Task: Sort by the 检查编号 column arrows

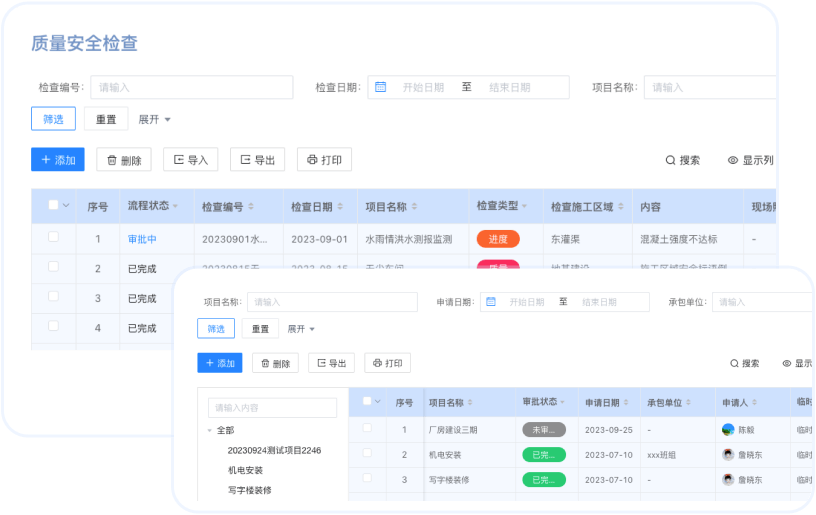Action: pyautogui.click(x=252, y=207)
